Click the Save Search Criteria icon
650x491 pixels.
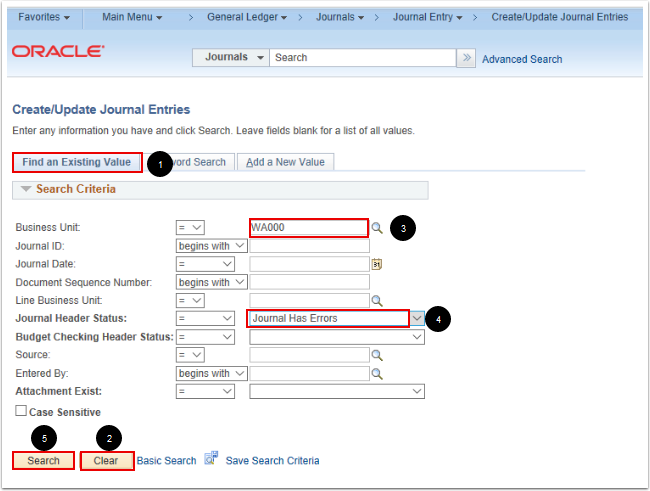(x=211, y=458)
